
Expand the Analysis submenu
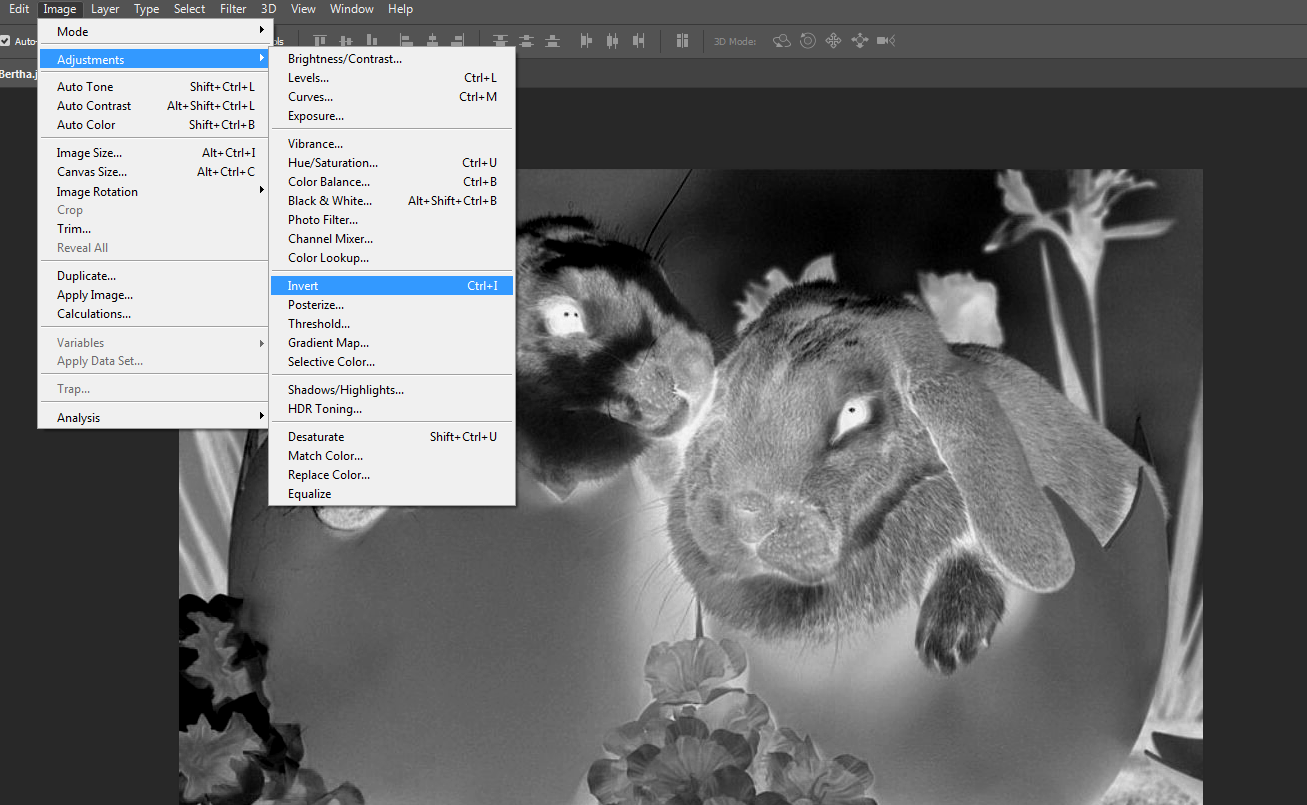(x=151, y=417)
